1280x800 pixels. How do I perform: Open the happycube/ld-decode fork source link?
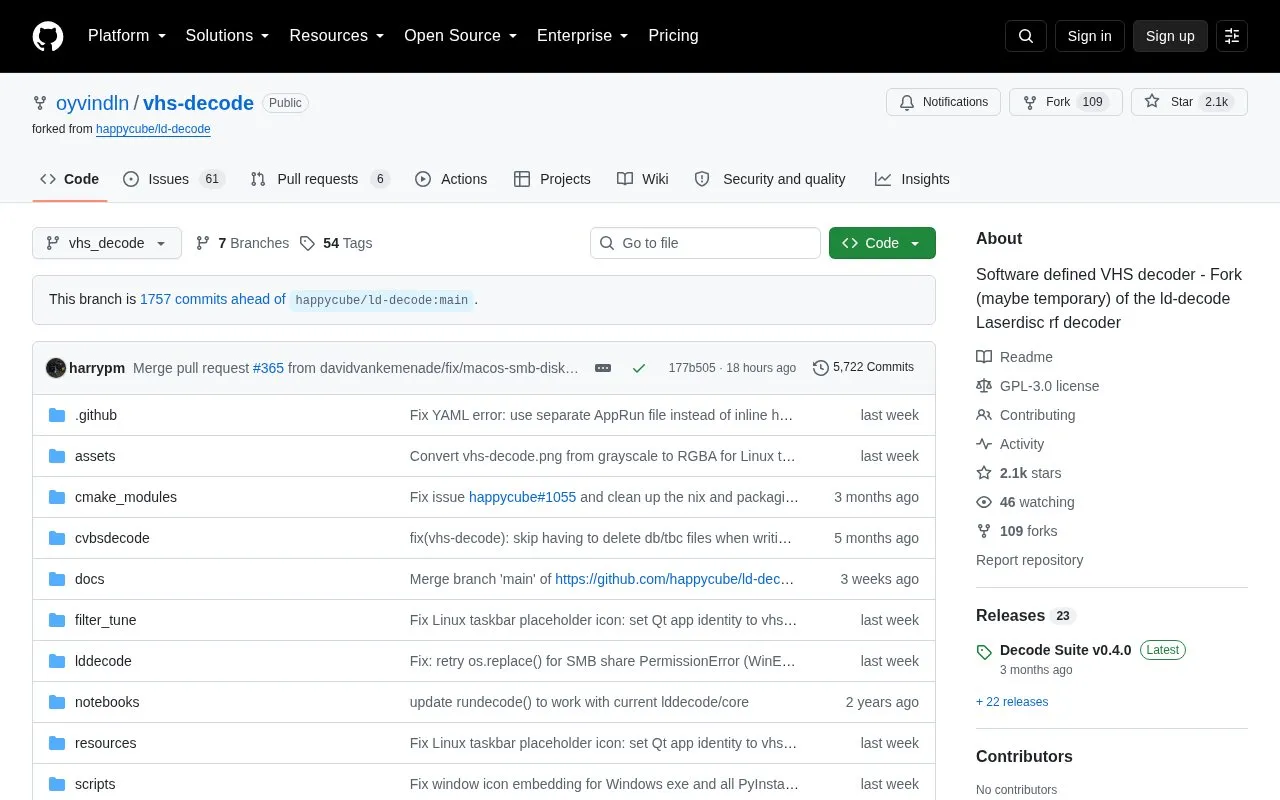point(153,129)
